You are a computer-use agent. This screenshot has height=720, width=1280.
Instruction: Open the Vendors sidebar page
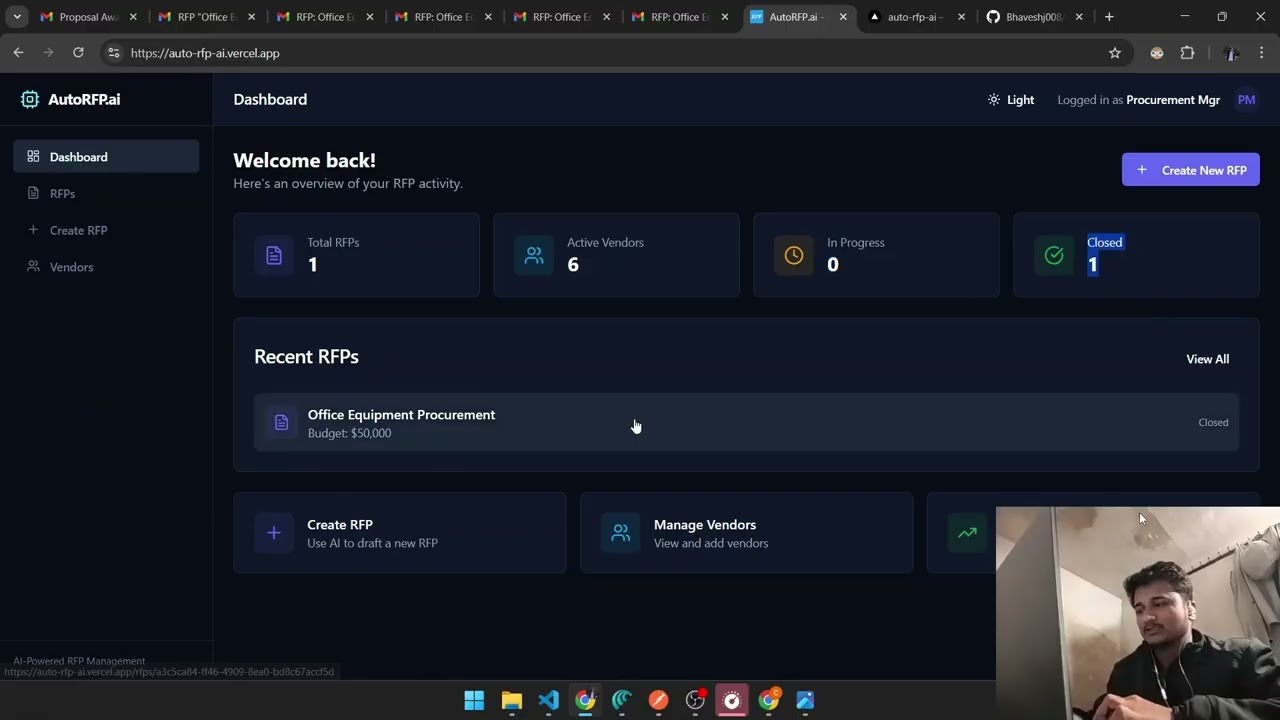click(106, 267)
